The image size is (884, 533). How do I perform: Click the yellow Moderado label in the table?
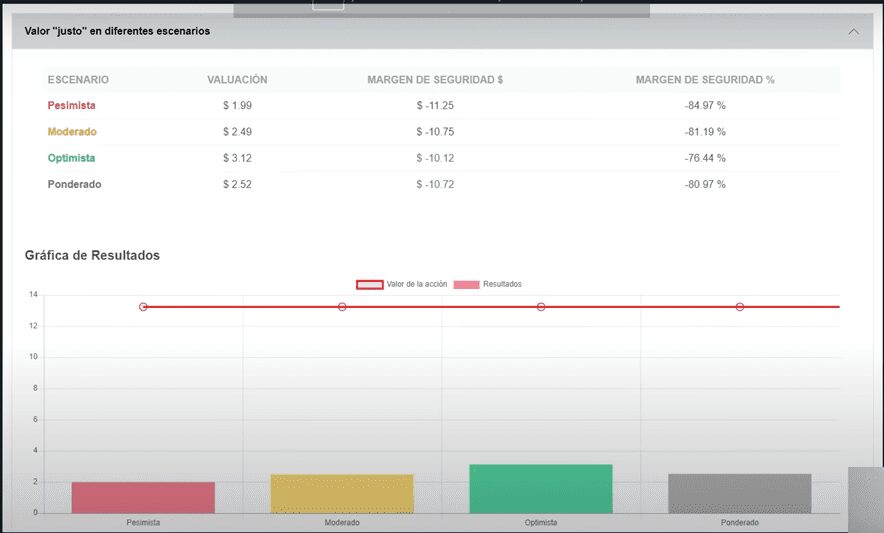(x=72, y=132)
